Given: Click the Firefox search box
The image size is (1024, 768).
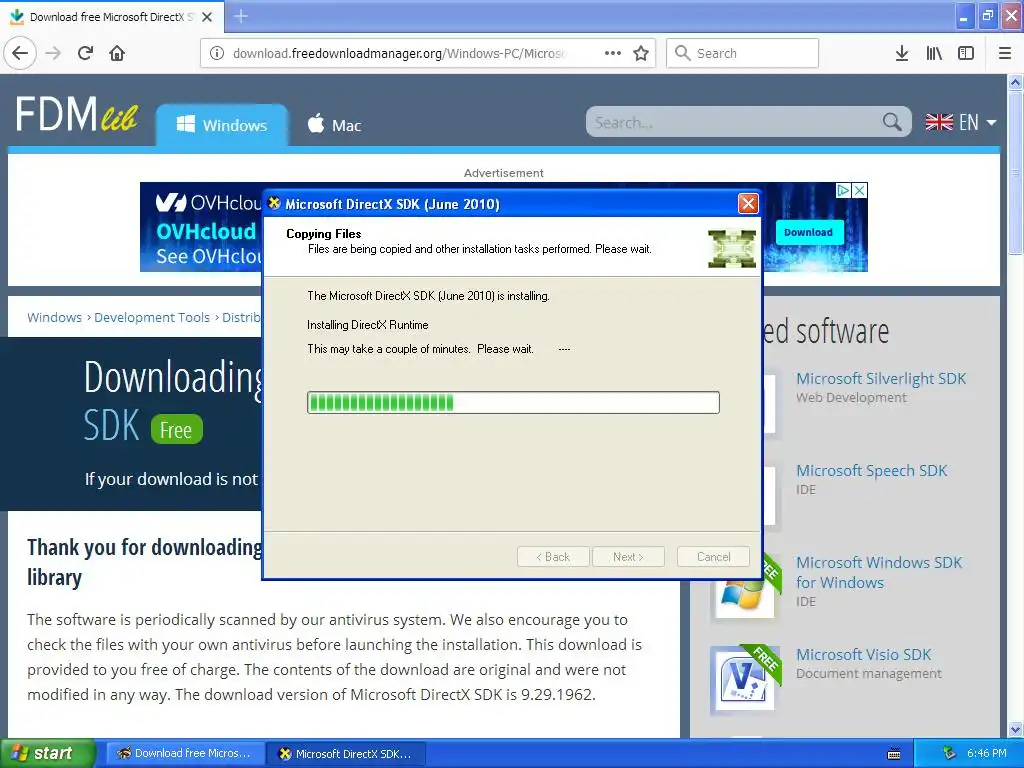Looking at the screenshot, I should pyautogui.click(x=743, y=53).
